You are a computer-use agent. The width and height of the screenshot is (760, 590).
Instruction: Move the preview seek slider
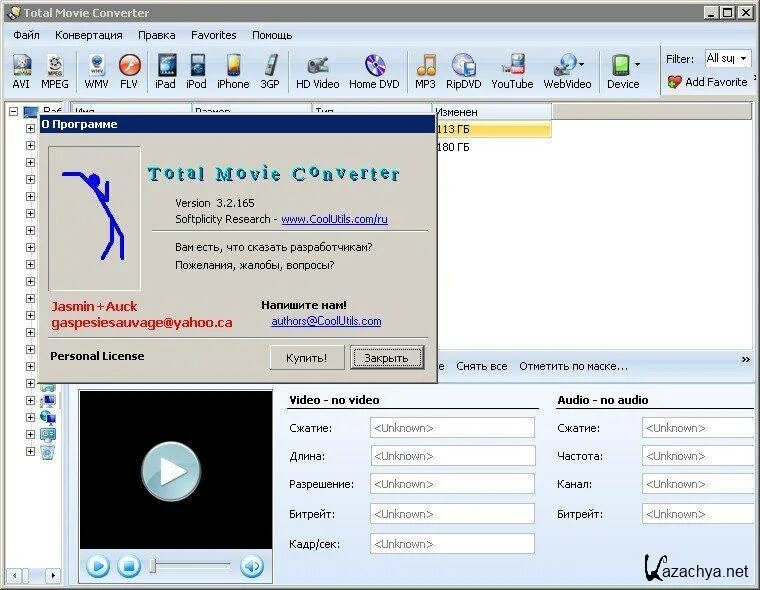tap(153, 565)
